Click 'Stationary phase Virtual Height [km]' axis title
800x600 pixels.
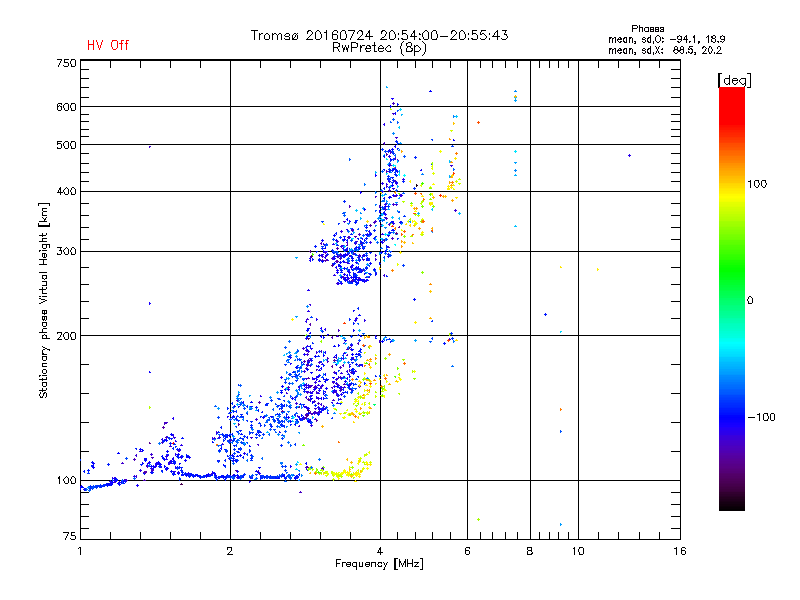point(44,301)
